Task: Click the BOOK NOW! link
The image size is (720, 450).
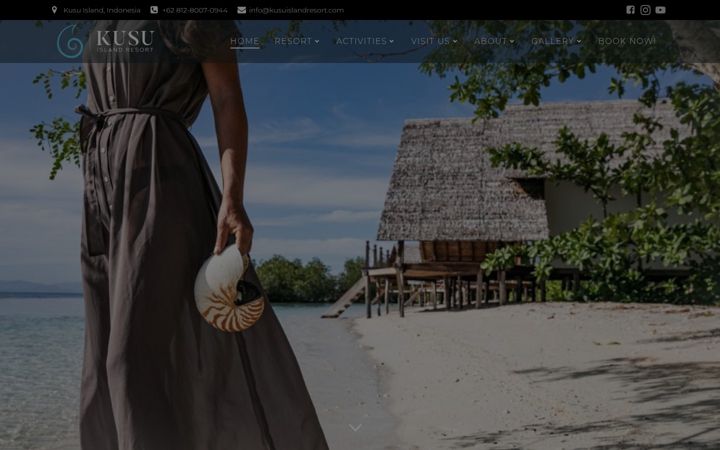Action: [627, 41]
